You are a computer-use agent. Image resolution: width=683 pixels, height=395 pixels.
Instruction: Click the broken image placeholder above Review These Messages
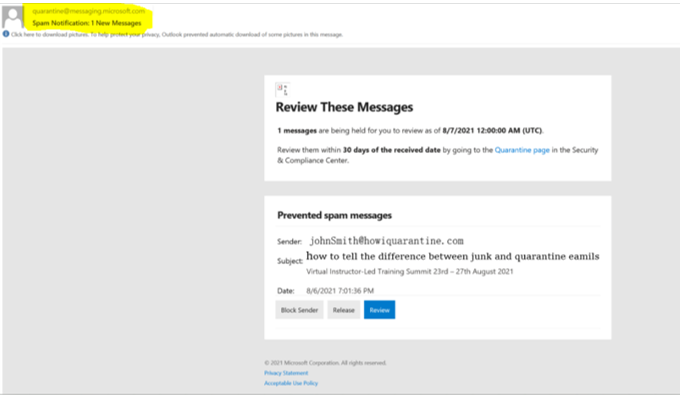tap(283, 90)
